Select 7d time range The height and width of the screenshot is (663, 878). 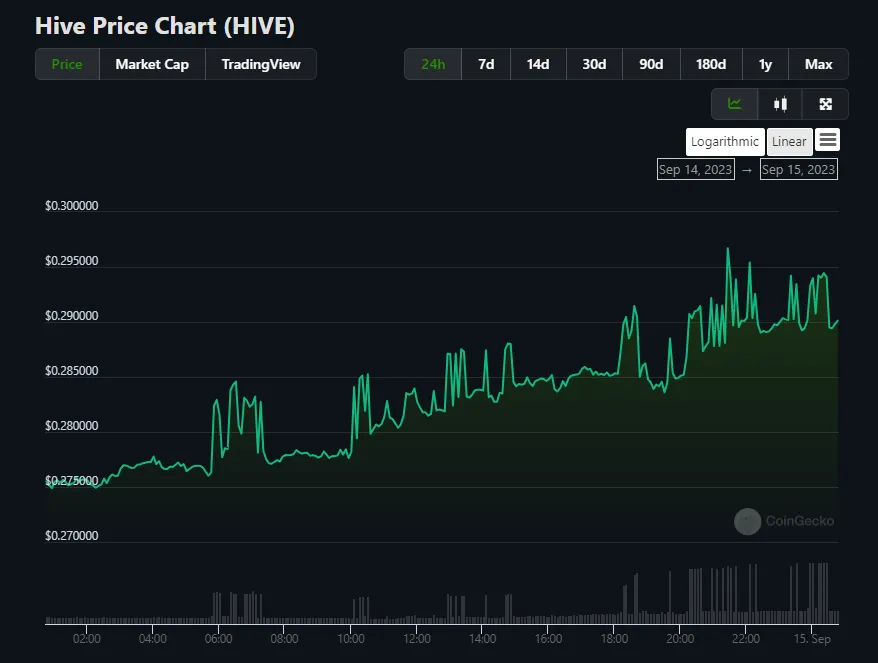486,64
